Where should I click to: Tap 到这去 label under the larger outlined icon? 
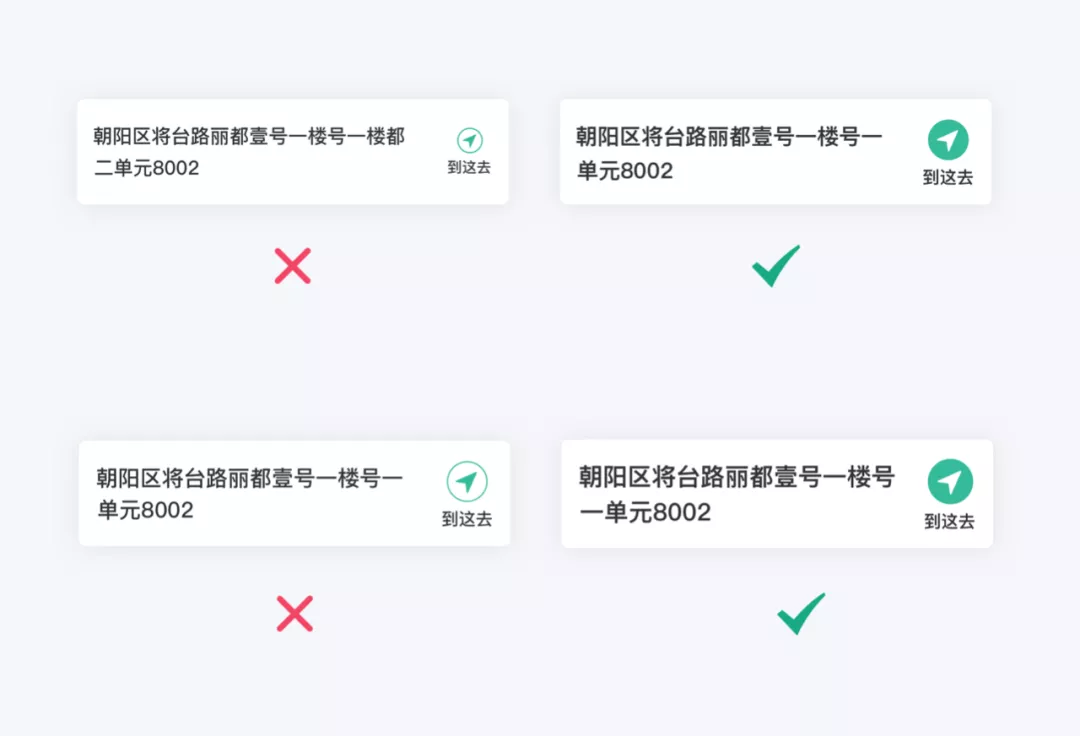pos(467,519)
